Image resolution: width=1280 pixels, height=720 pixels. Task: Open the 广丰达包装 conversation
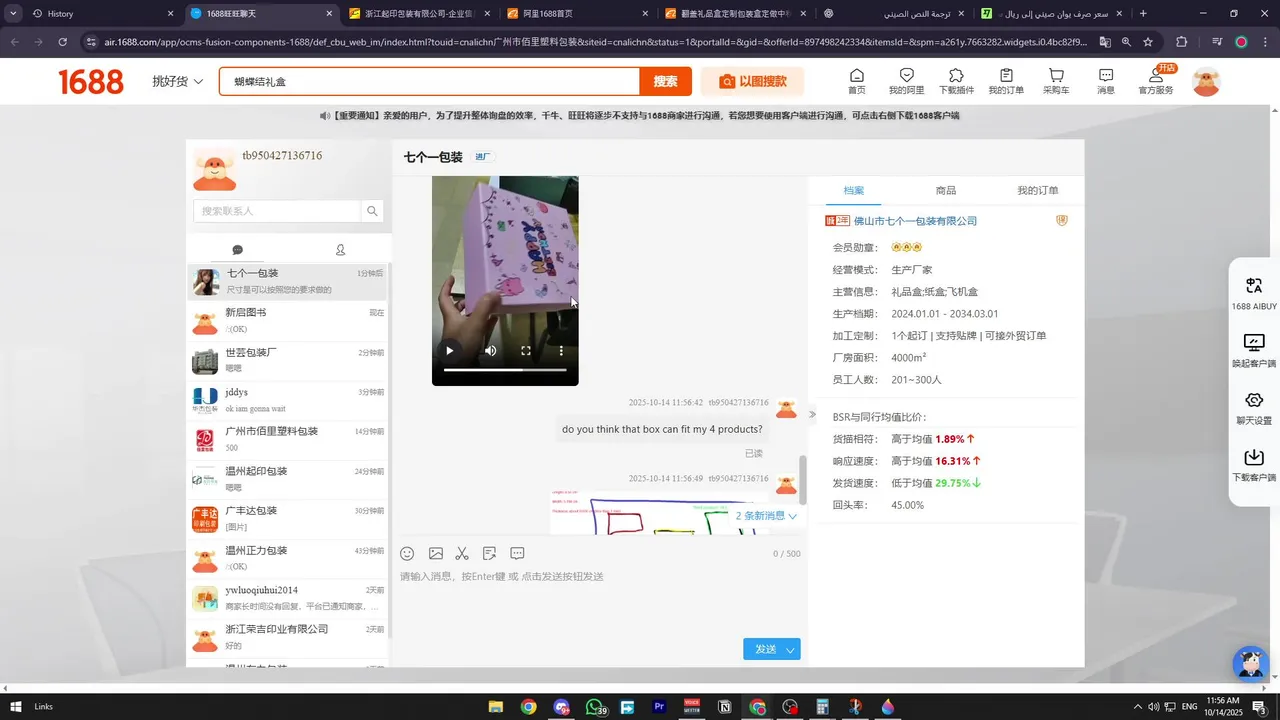point(288,519)
